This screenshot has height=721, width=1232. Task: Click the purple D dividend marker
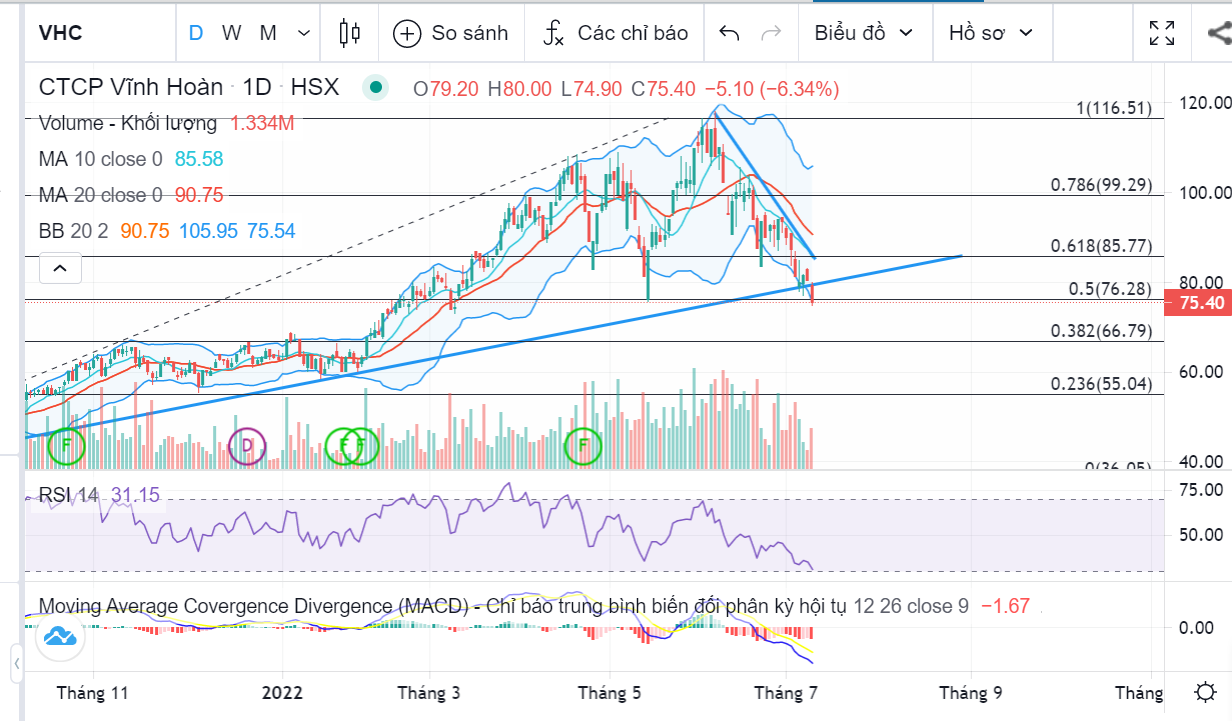(x=248, y=445)
